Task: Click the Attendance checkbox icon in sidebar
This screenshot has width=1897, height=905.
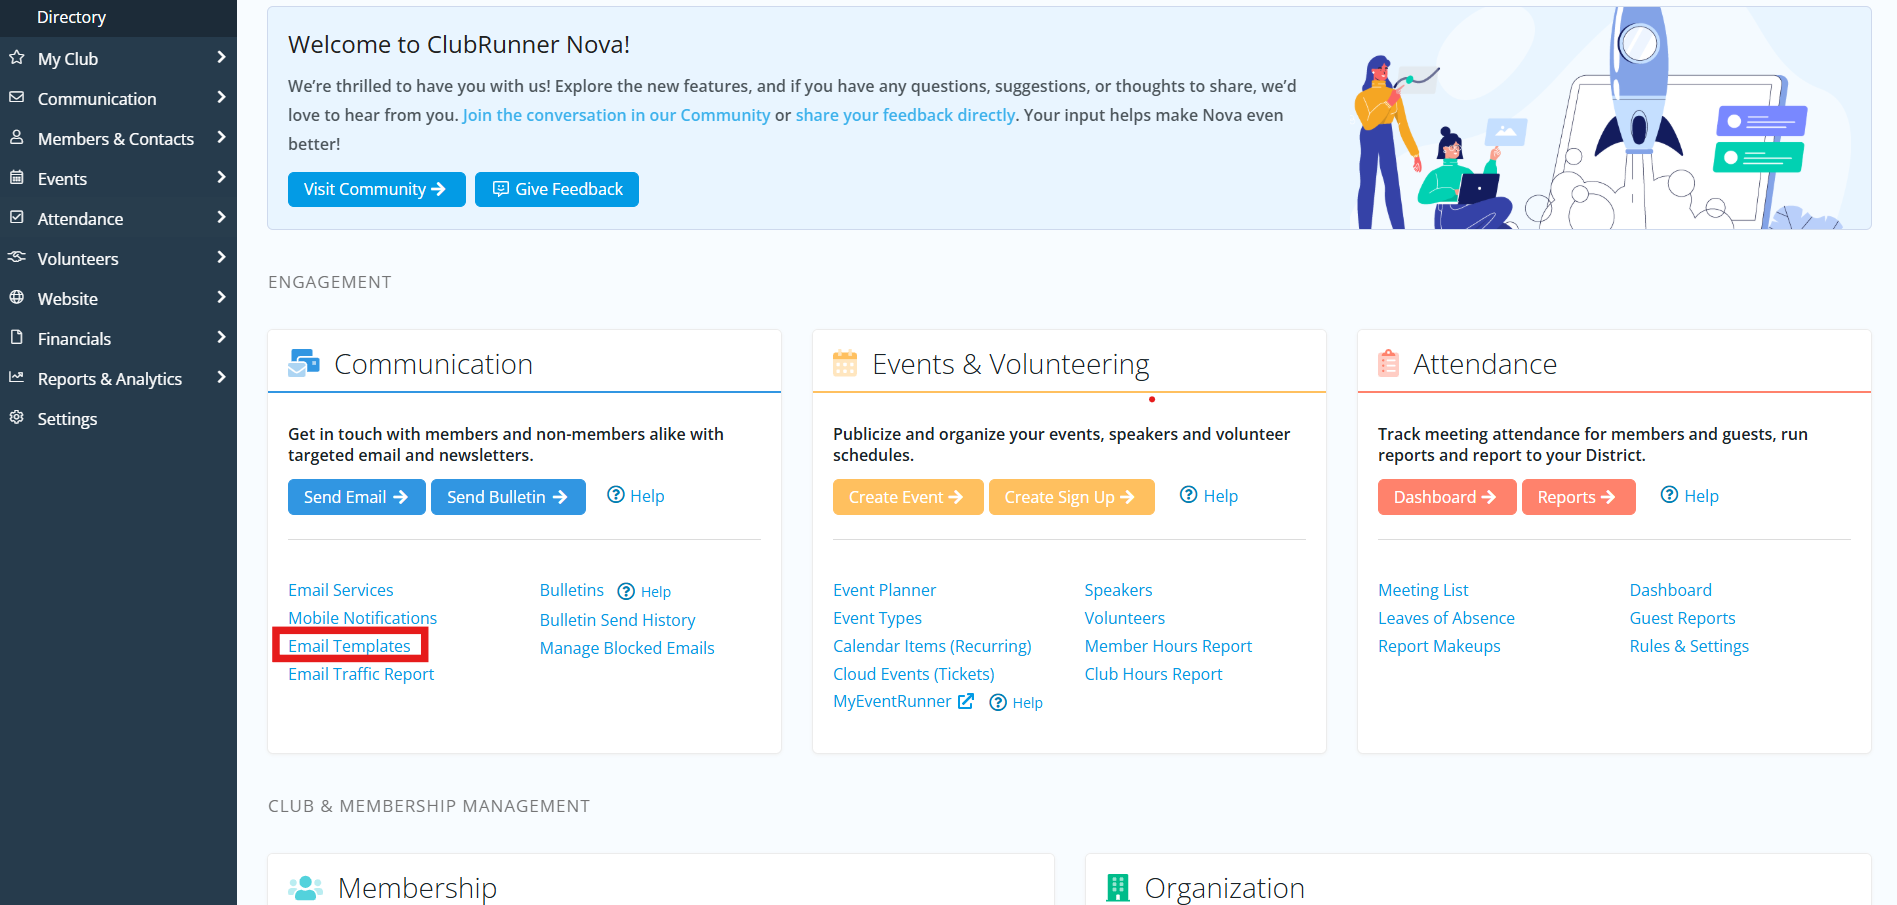Action: point(17,218)
